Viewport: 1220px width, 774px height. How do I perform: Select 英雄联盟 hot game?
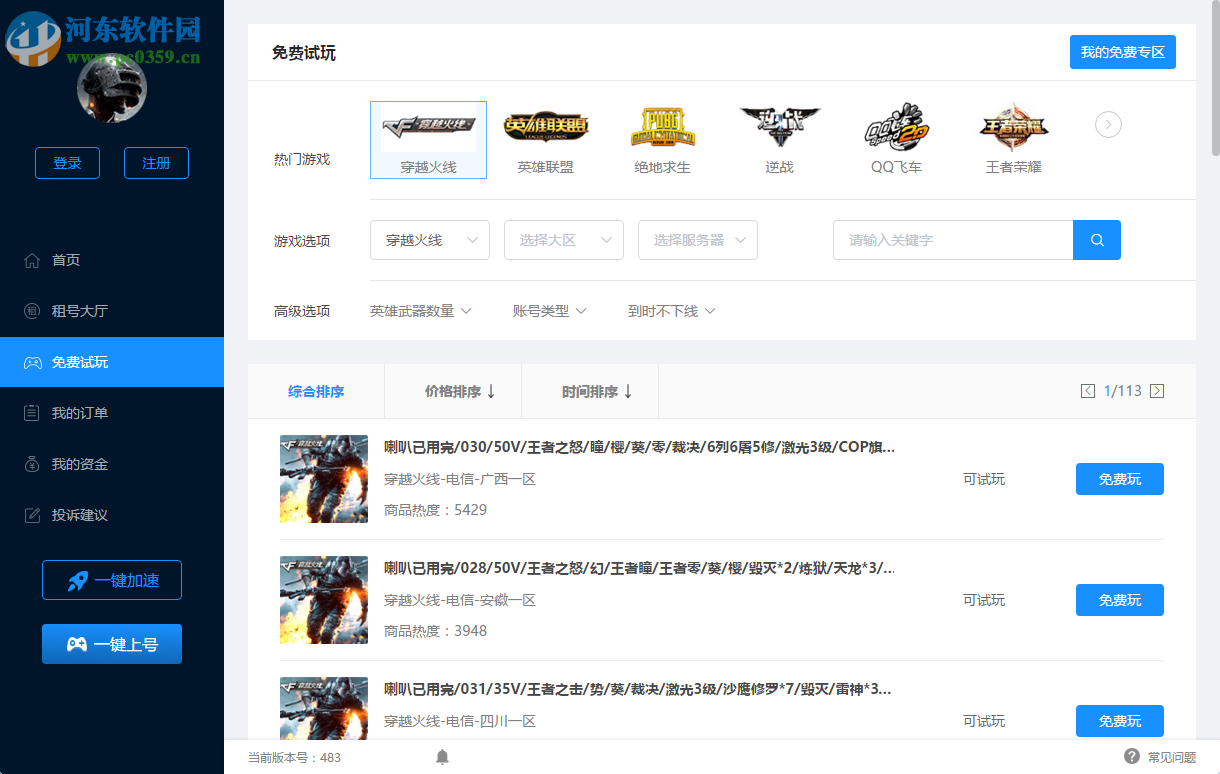[x=545, y=138]
